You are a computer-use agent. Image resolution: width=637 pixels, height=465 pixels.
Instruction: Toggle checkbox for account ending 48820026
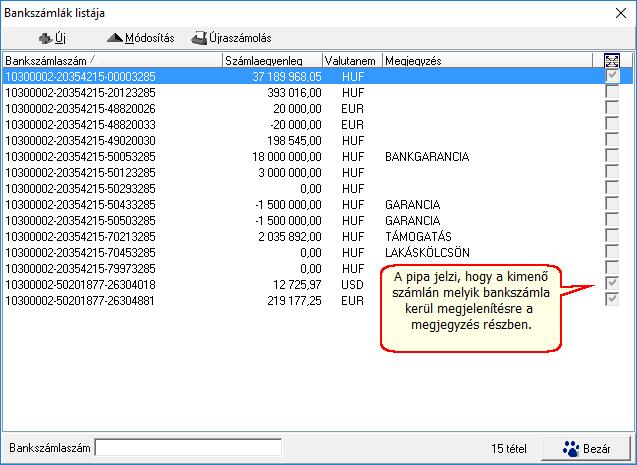pos(612,108)
